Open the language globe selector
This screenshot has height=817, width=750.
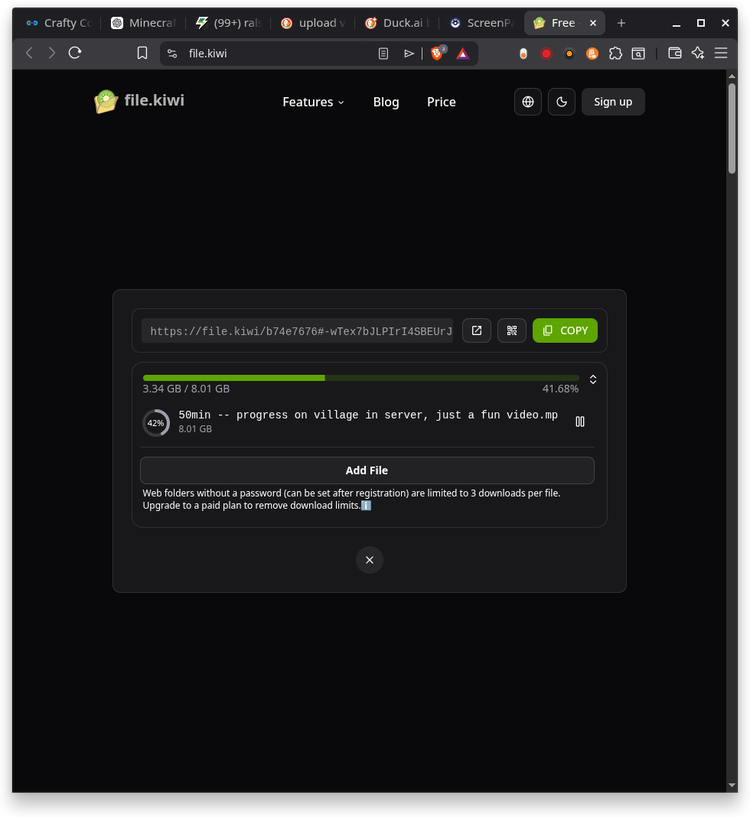coord(528,102)
